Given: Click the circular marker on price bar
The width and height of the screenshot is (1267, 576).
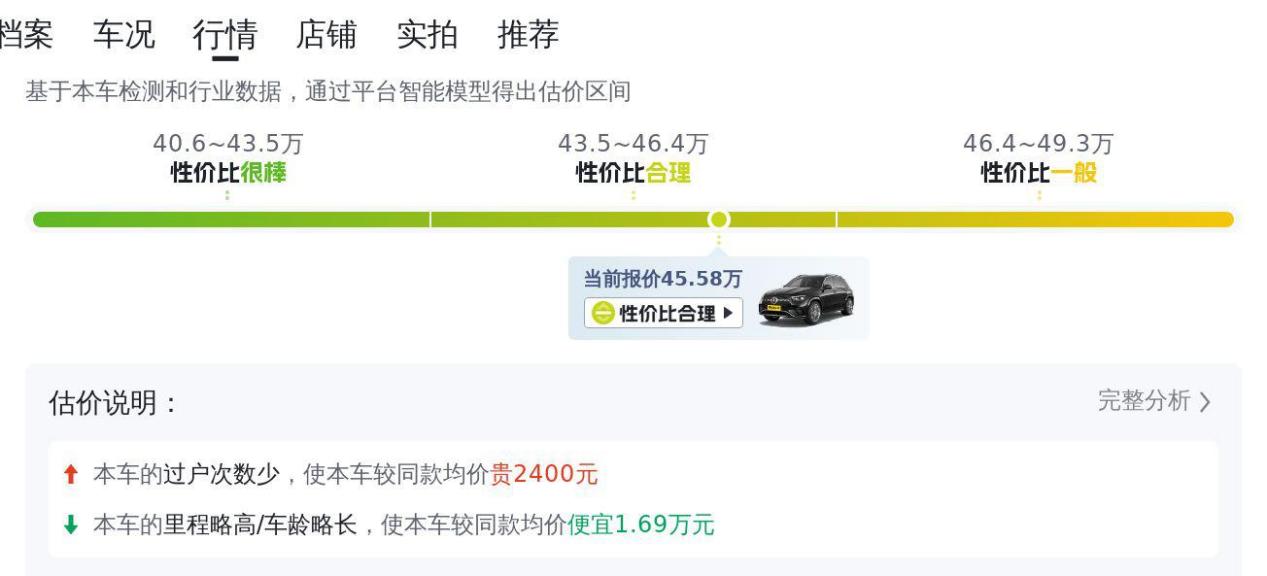Looking at the screenshot, I should [x=718, y=219].
